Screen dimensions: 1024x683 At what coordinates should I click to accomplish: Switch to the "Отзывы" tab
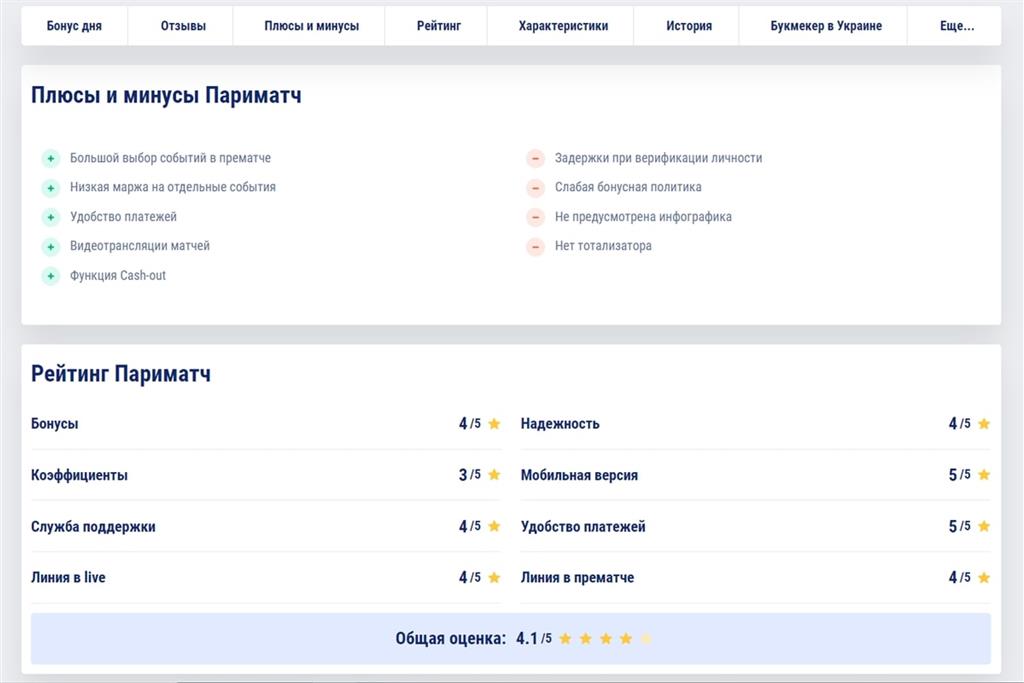pos(183,26)
